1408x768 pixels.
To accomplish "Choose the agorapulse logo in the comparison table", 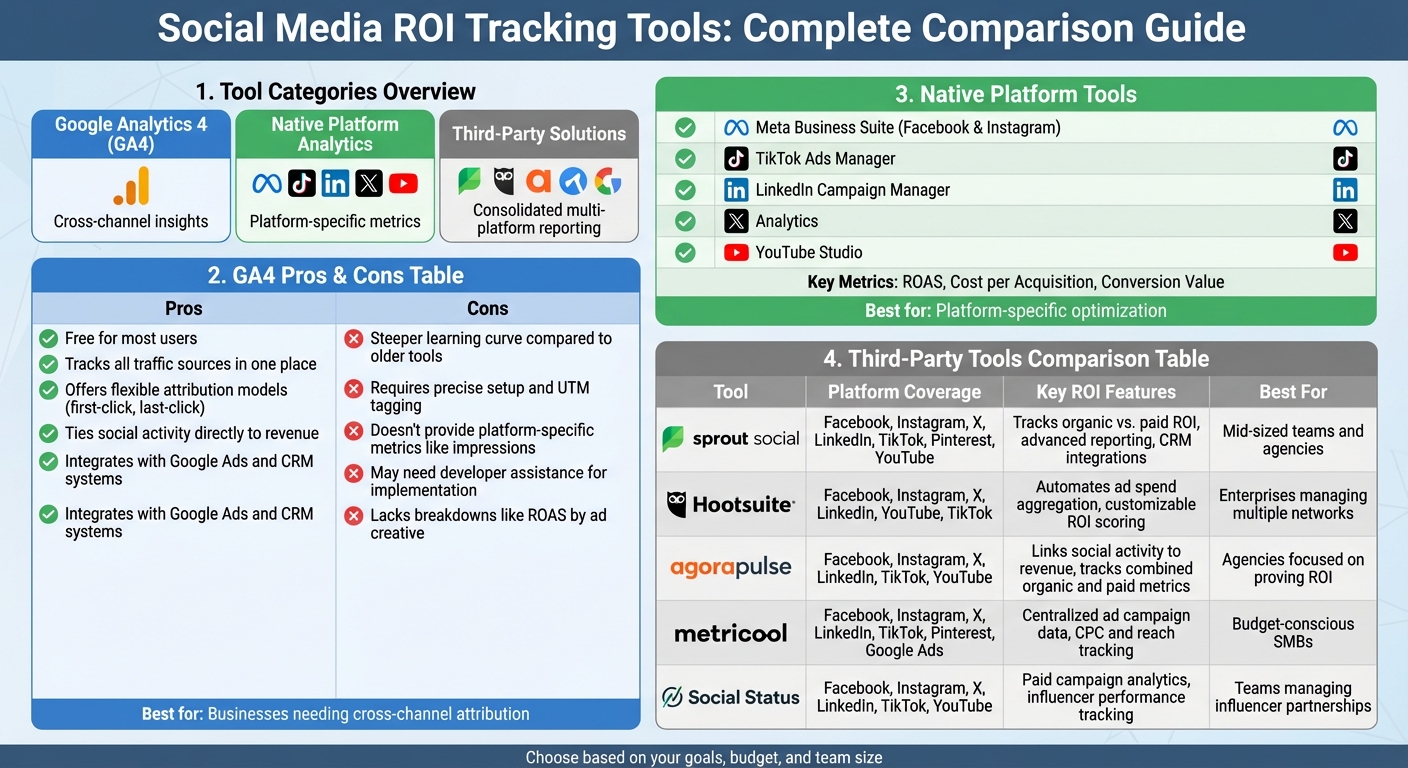I will click(731, 567).
